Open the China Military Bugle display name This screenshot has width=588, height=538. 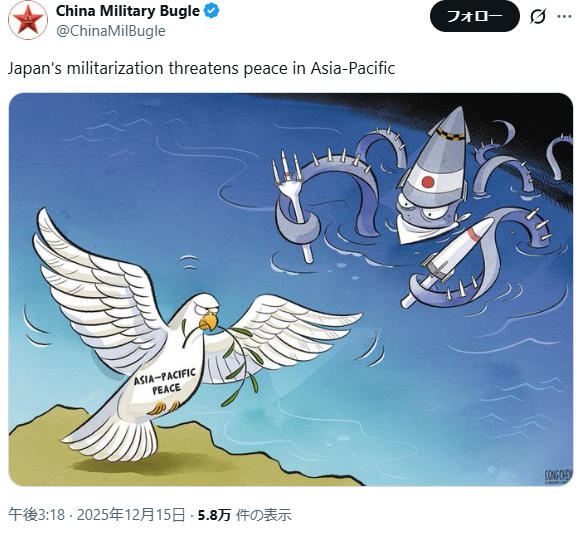[128, 11]
